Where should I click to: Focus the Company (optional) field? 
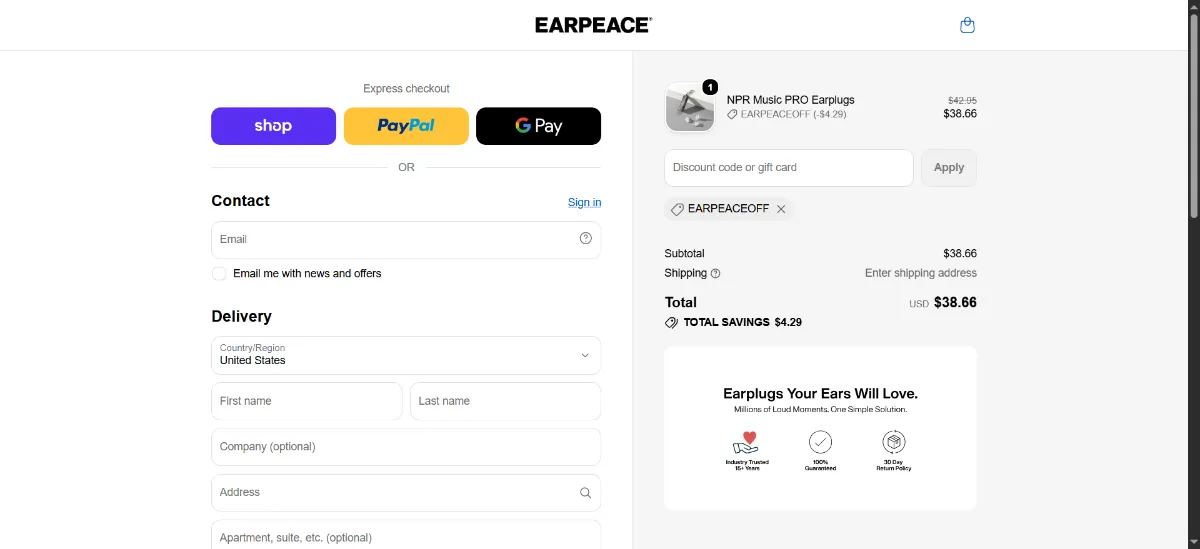coord(406,447)
